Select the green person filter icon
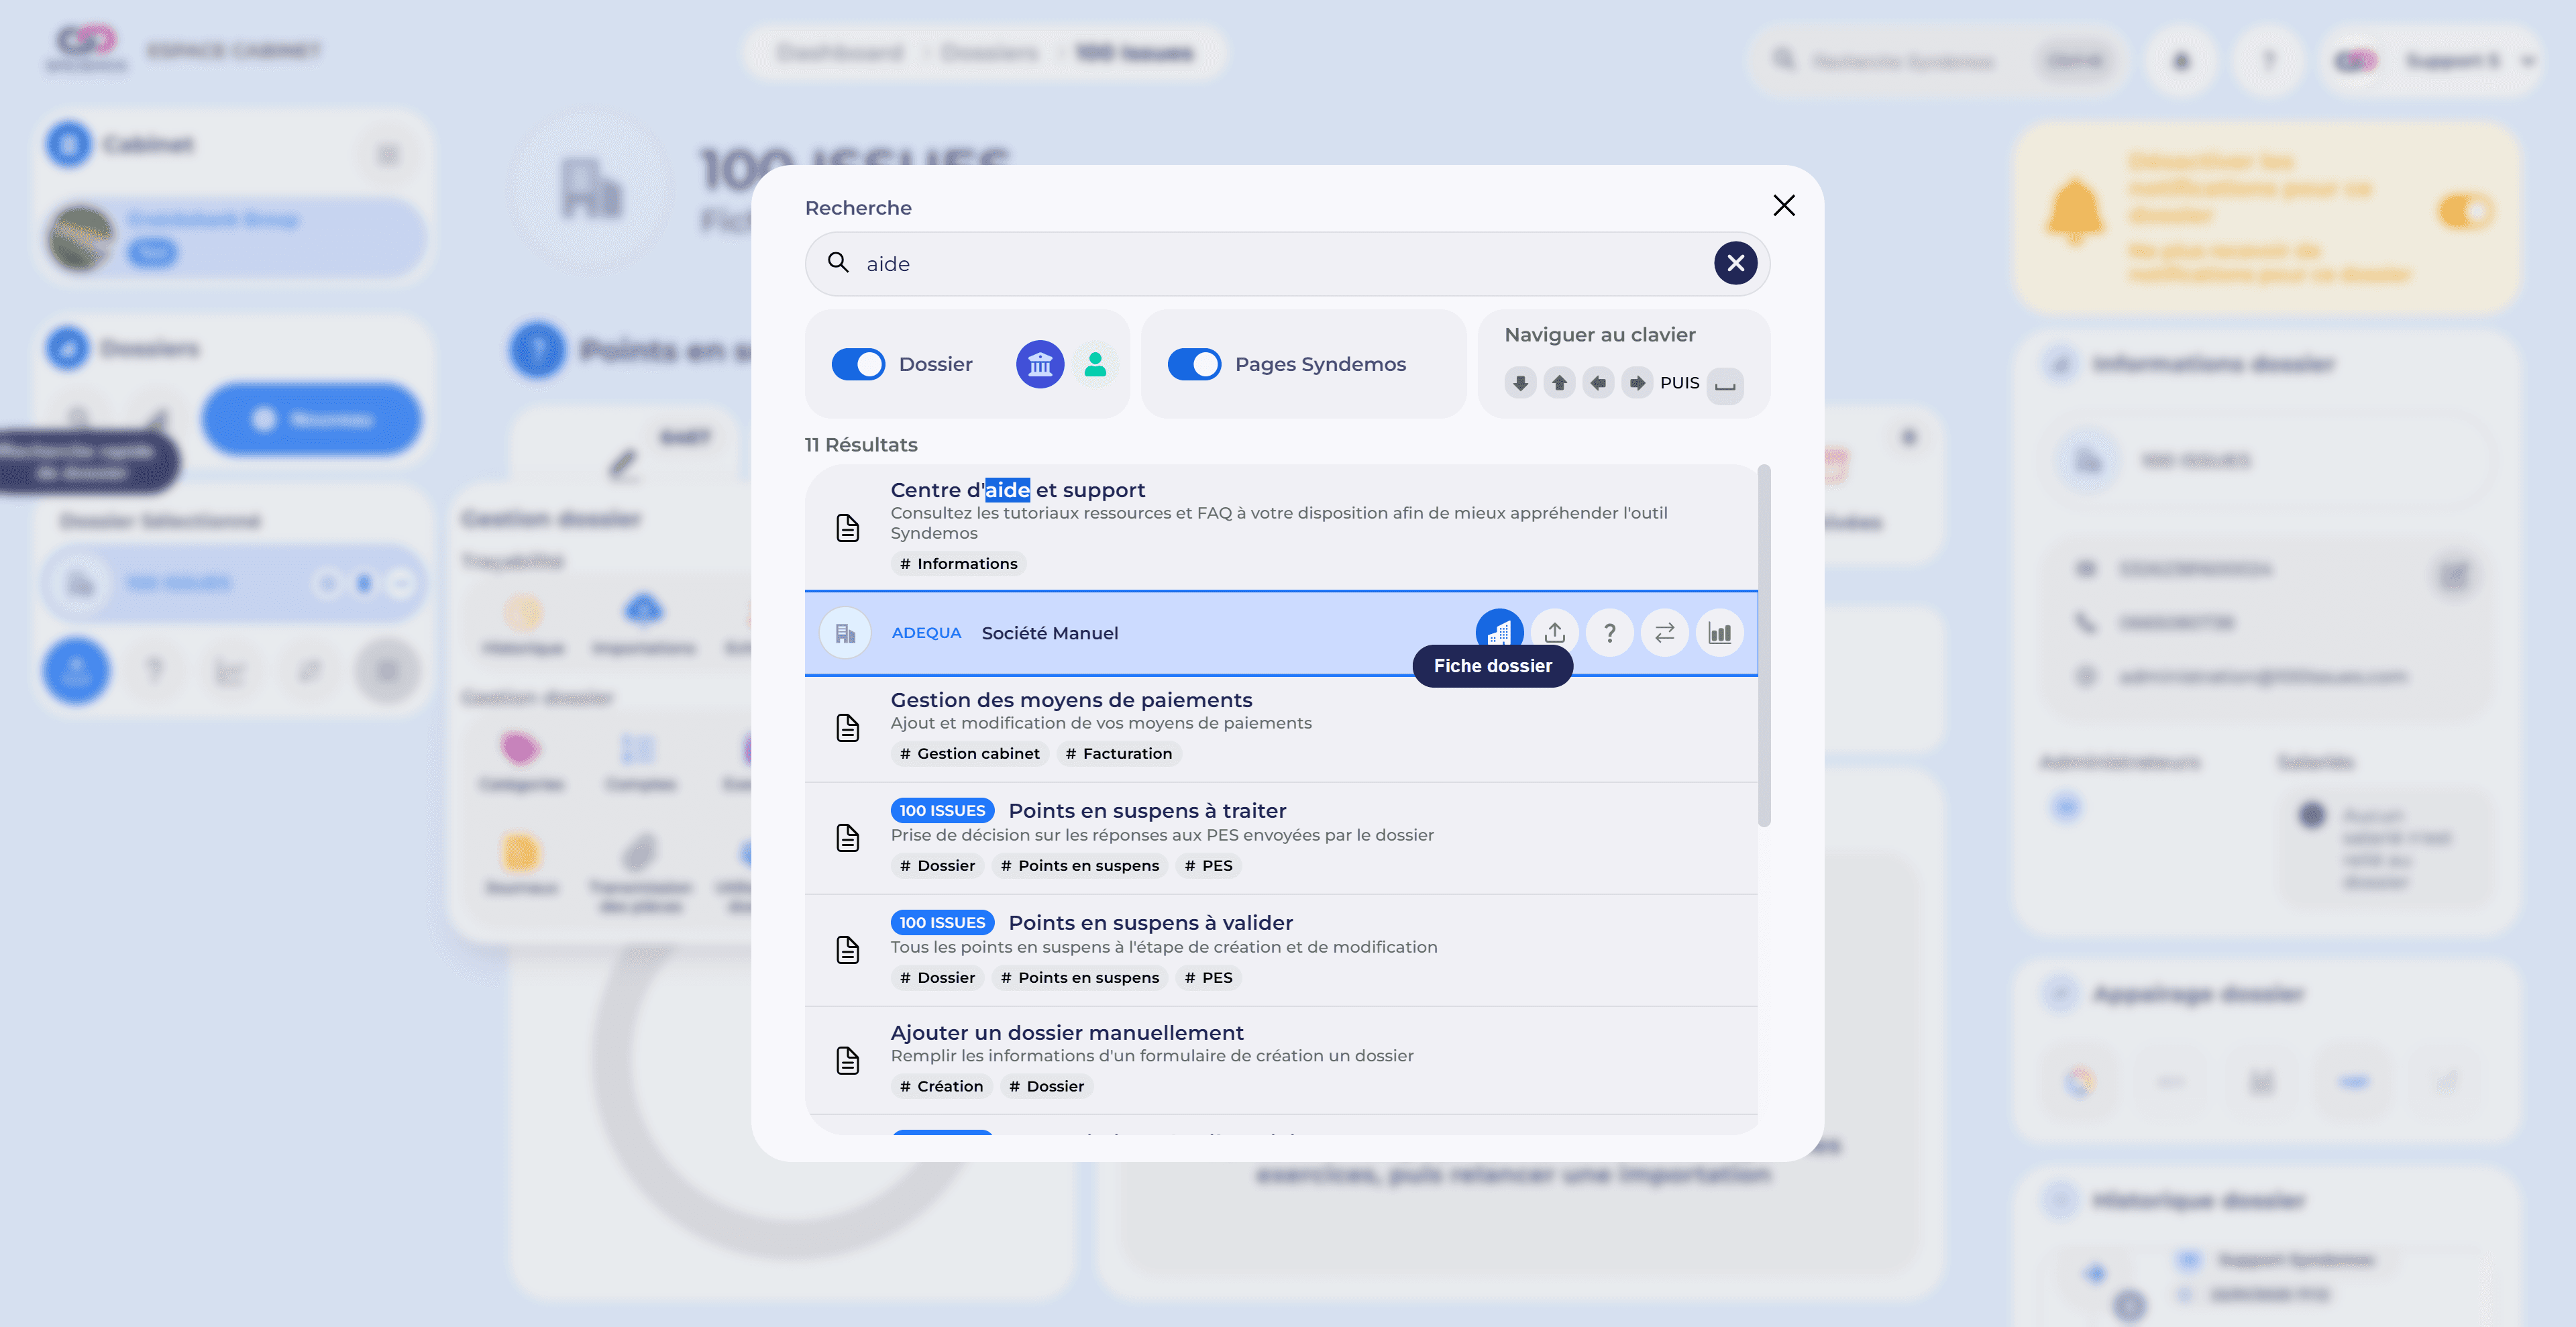The height and width of the screenshot is (1327, 2576). pyautogui.click(x=1095, y=364)
